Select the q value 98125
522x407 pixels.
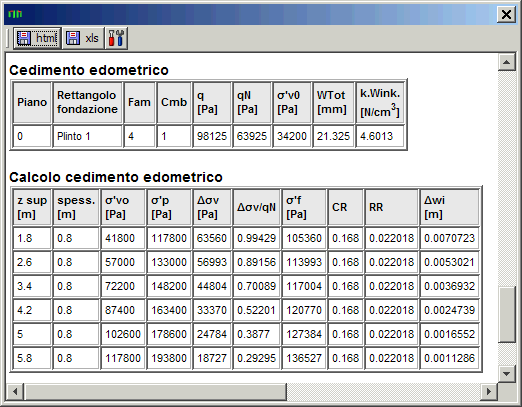(212, 136)
